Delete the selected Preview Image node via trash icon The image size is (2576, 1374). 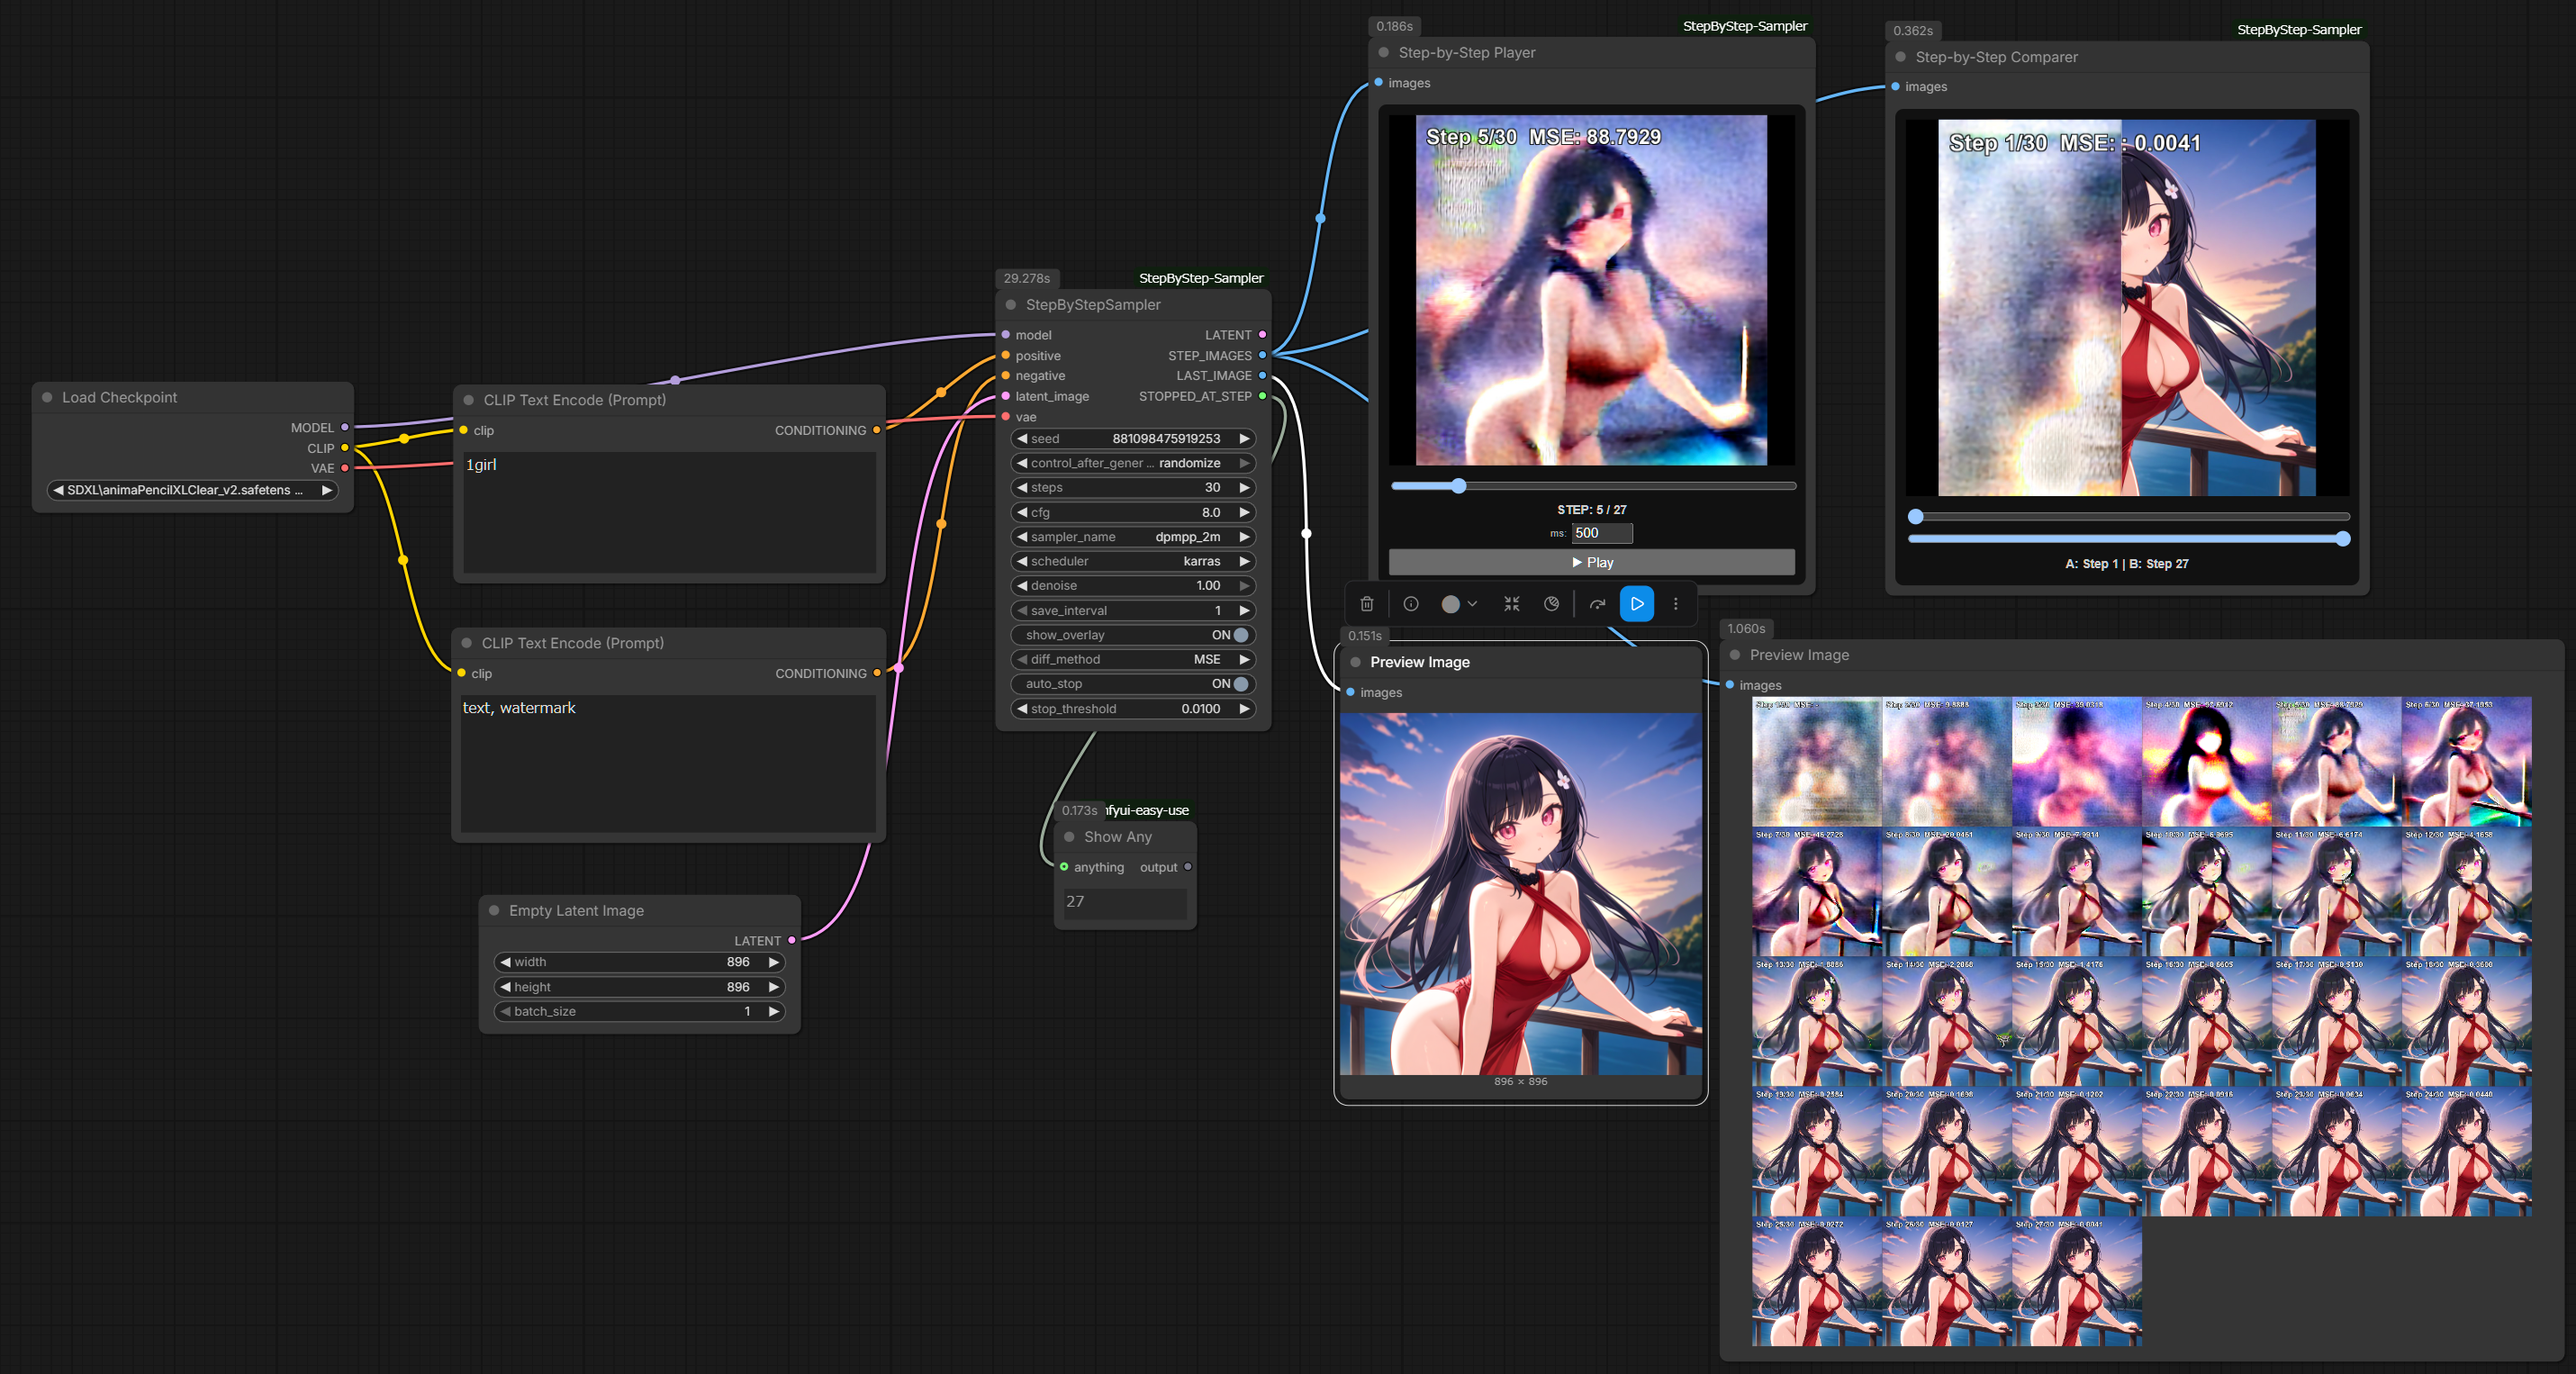coord(1366,604)
